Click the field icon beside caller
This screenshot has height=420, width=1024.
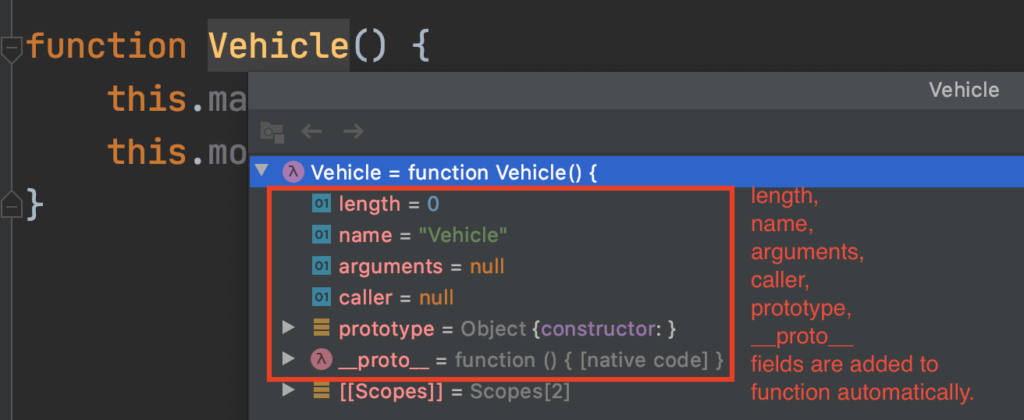click(x=321, y=298)
